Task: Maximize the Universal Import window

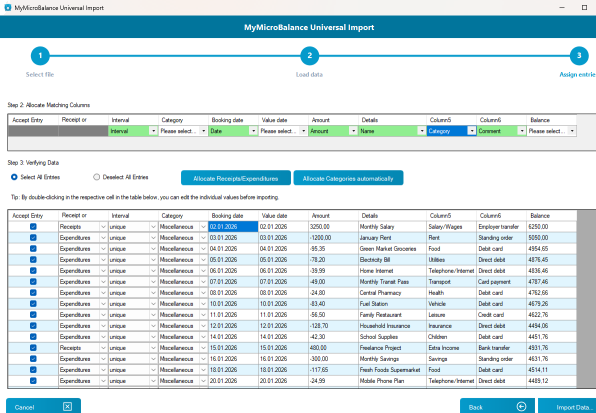Action: 585,8
